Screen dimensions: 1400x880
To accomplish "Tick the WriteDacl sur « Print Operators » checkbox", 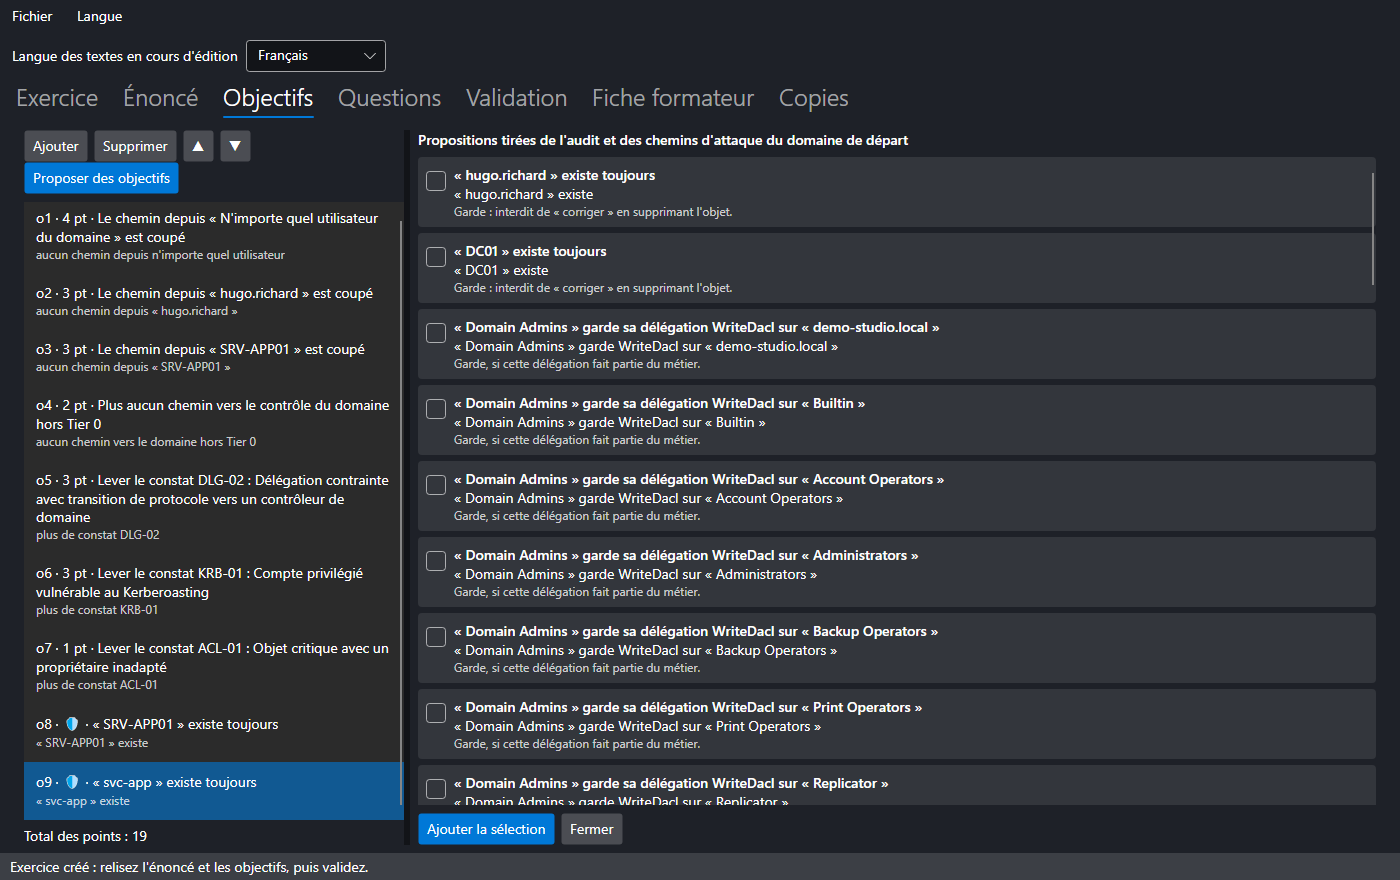I will 436,713.
